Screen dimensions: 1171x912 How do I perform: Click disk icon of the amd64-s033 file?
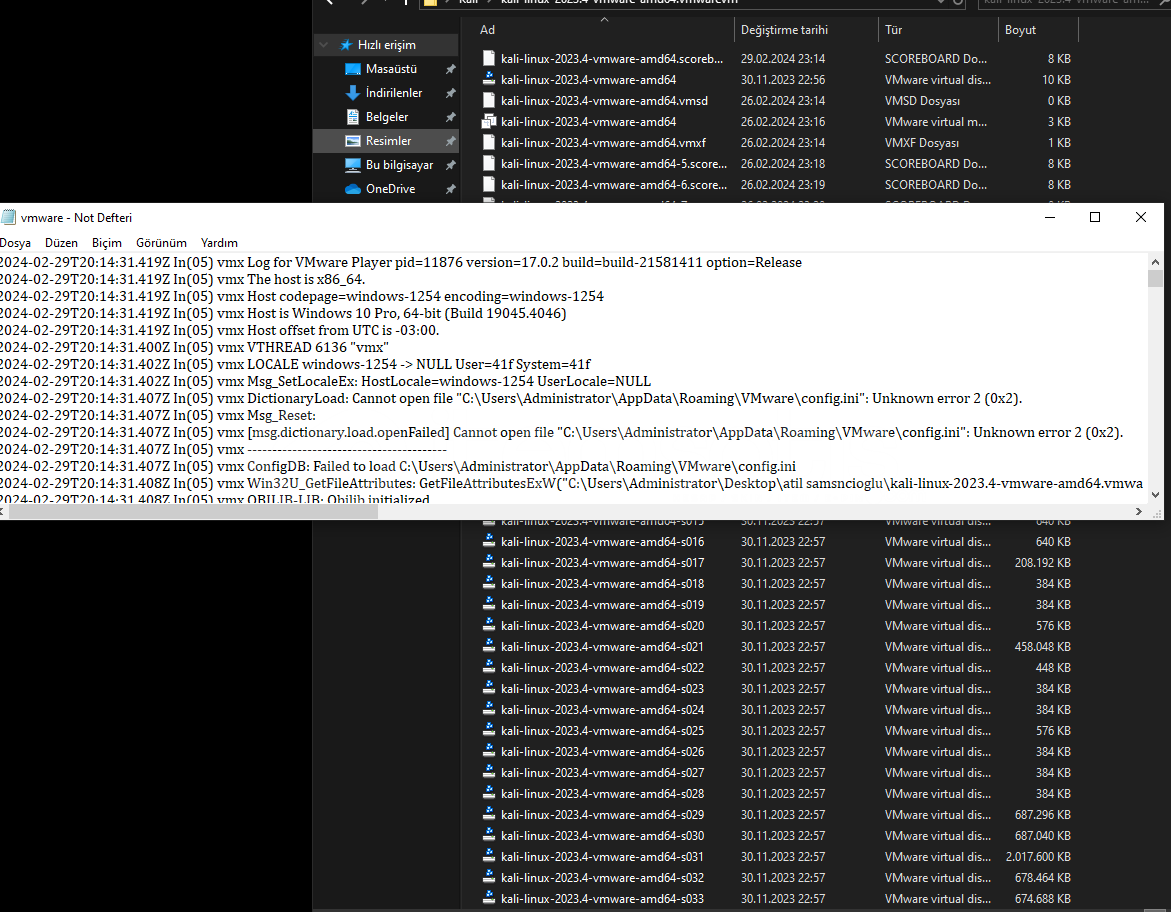point(489,899)
